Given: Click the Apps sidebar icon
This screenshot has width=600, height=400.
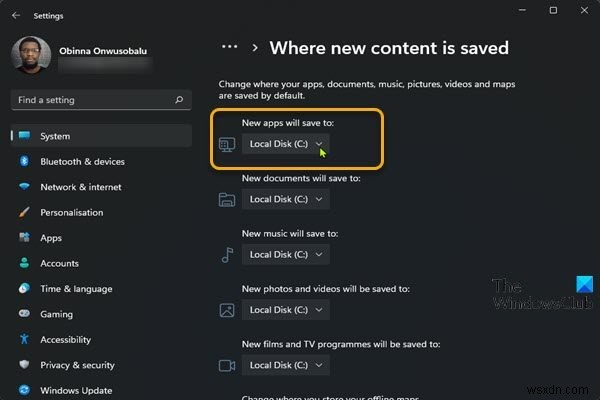Looking at the screenshot, I should pyautogui.click(x=22, y=238).
